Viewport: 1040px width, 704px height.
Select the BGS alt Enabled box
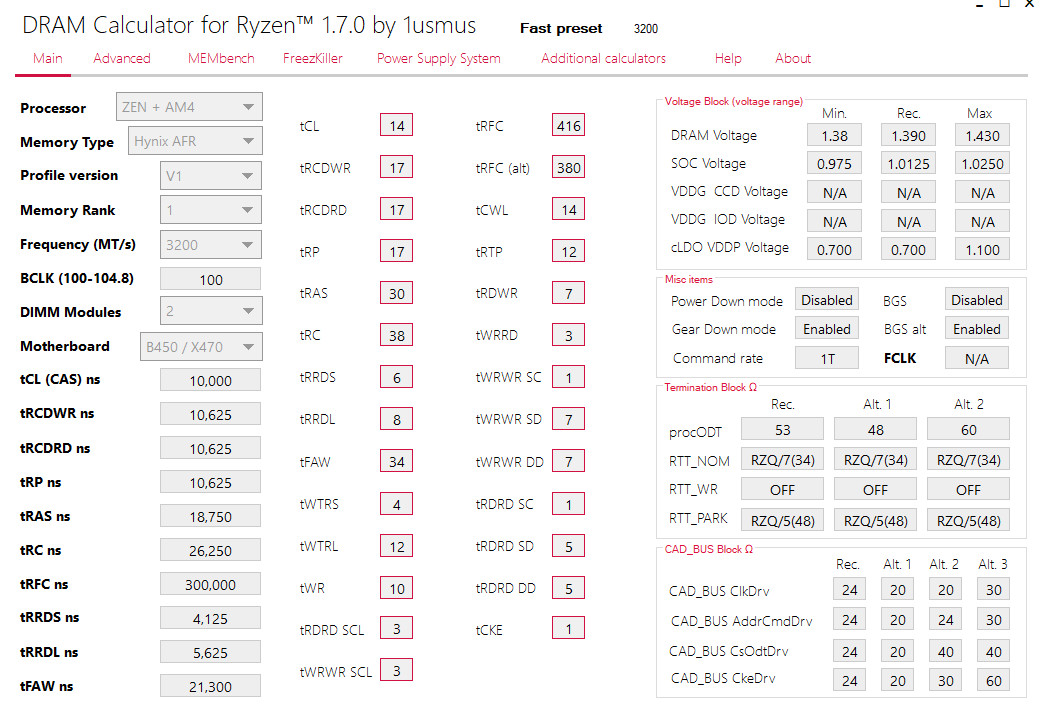(977, 329)
